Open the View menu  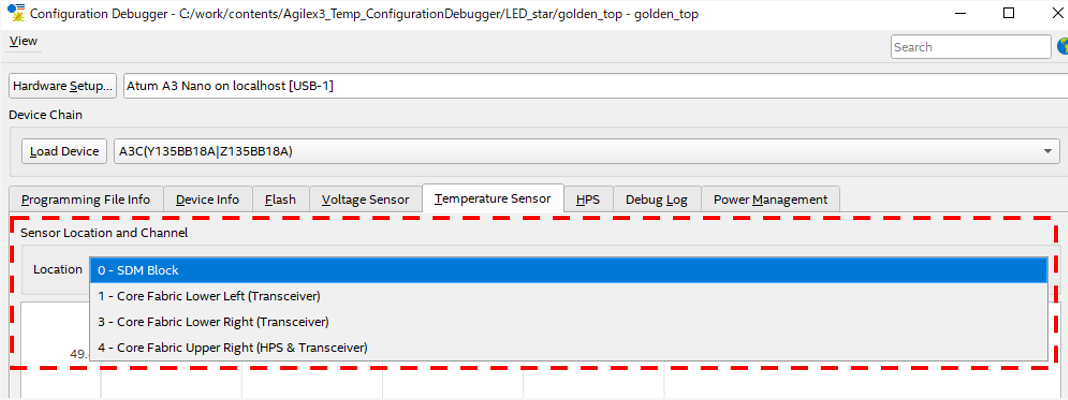[x=23, y=41]
